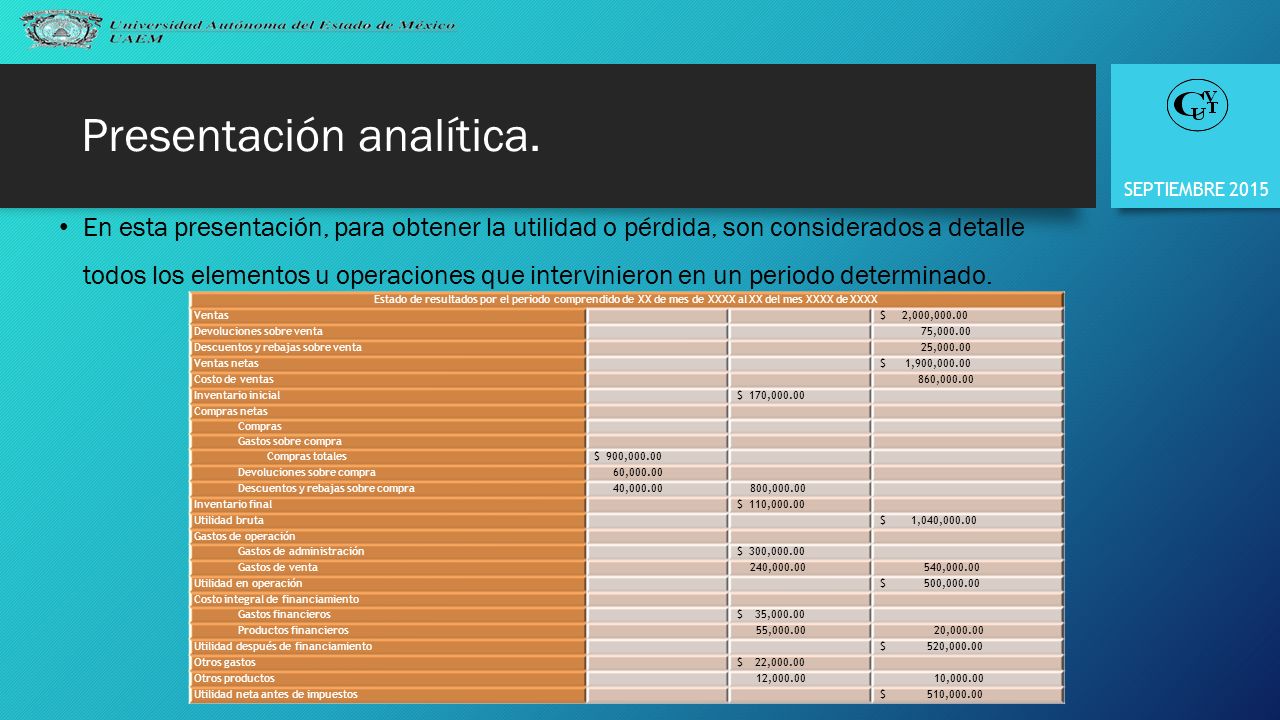Click the 'Compras netas' row label

point(230,411)
